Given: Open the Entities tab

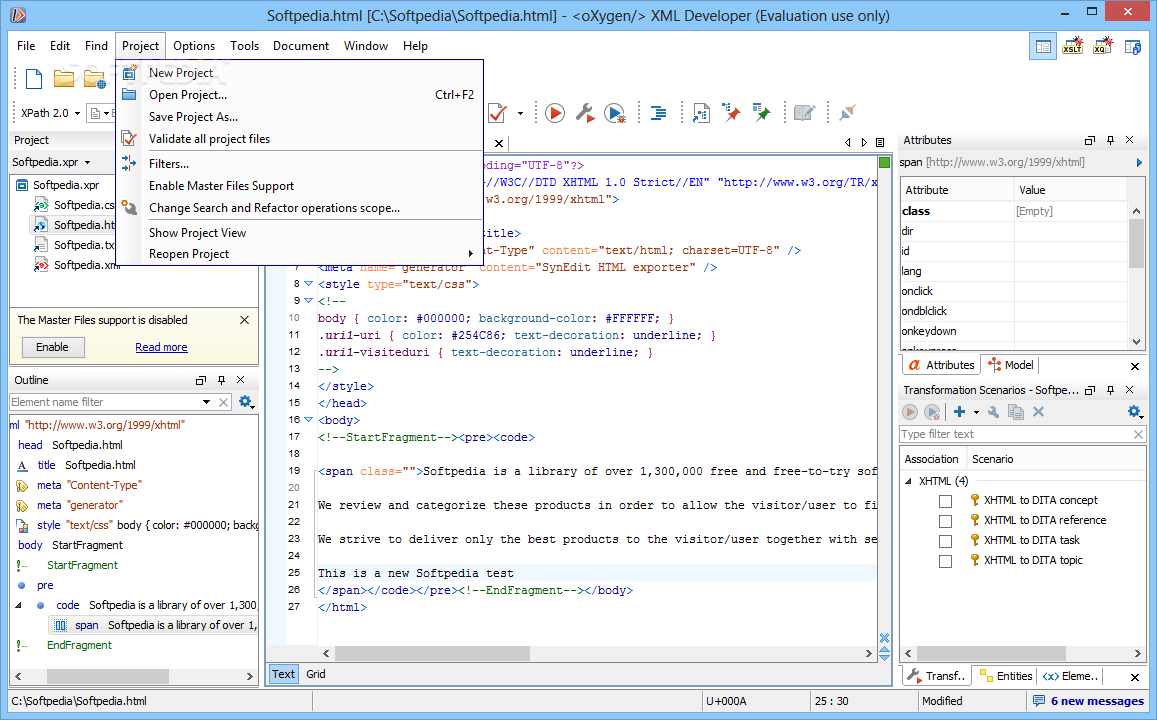Looking at the screenshot, I should [x=1006, y=676].
